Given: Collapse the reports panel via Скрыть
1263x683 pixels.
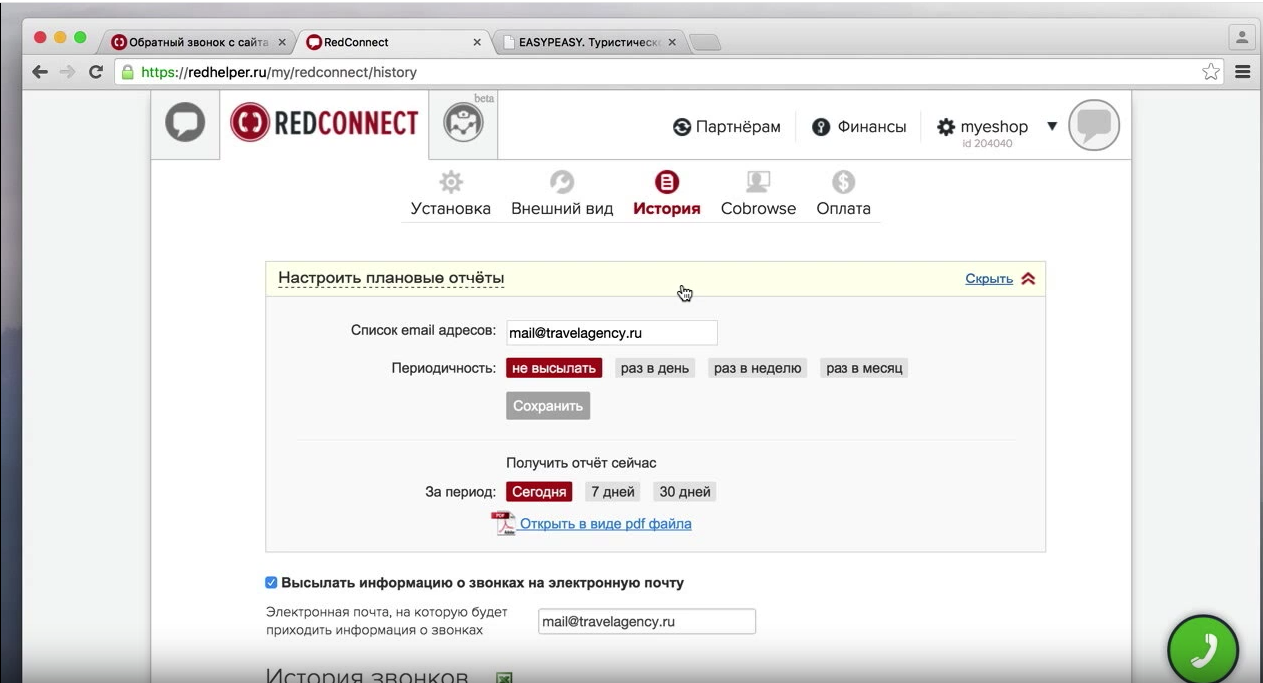Looking at the screenshot, I should click(989, 279).
